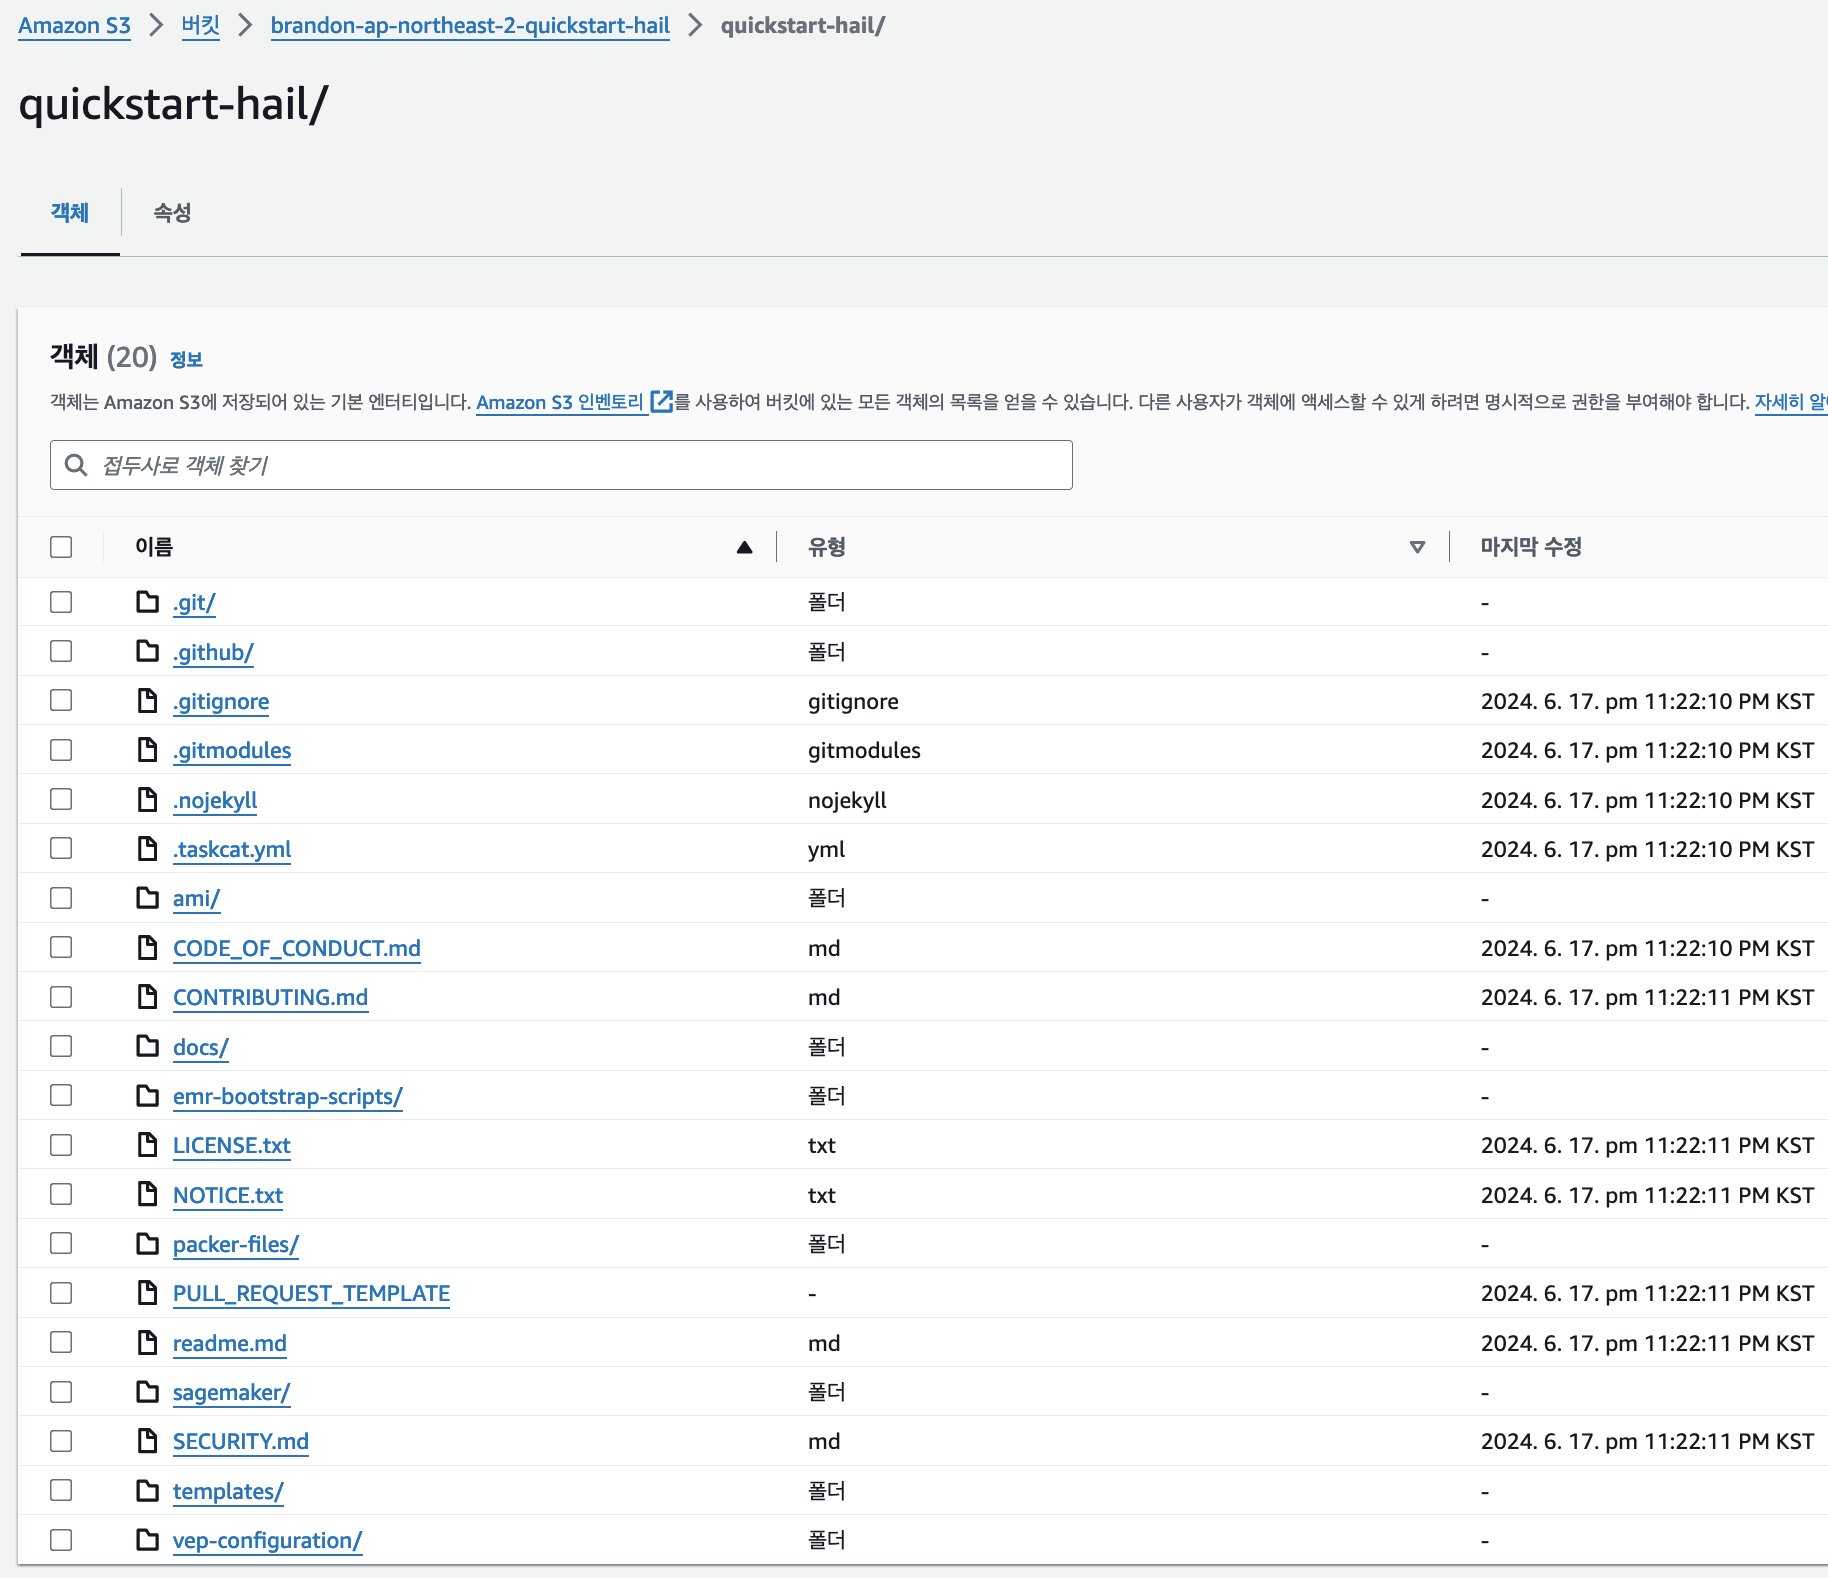Select the checkbox for the docs/ folder
The width and height of the screenshot is (1828, 1578).
click(x=61, y=1046)
